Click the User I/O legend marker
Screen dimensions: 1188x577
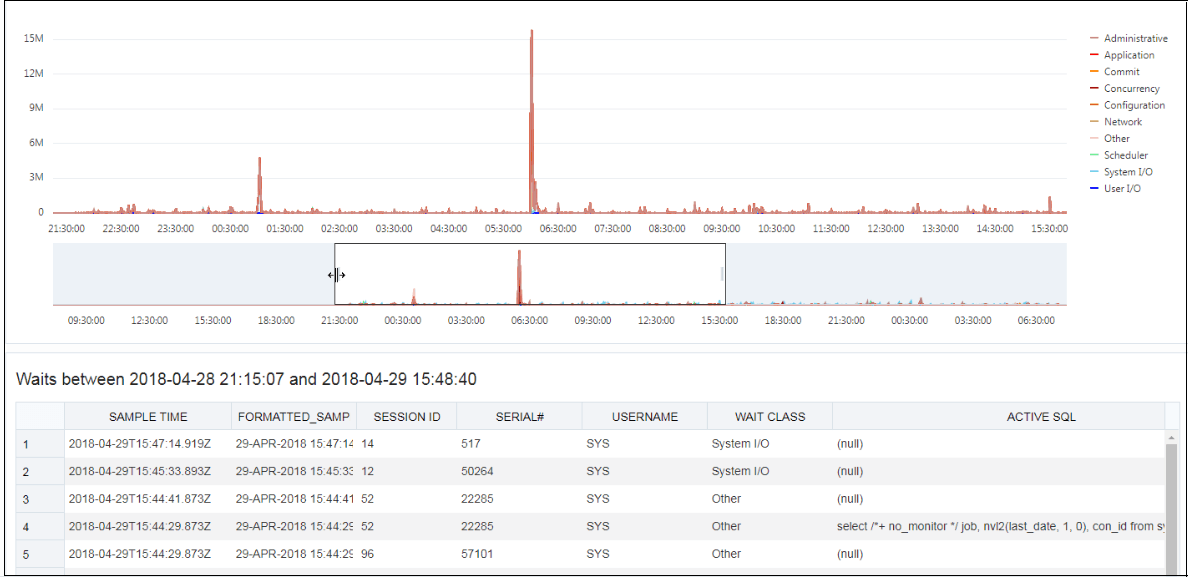(1092, 188)
